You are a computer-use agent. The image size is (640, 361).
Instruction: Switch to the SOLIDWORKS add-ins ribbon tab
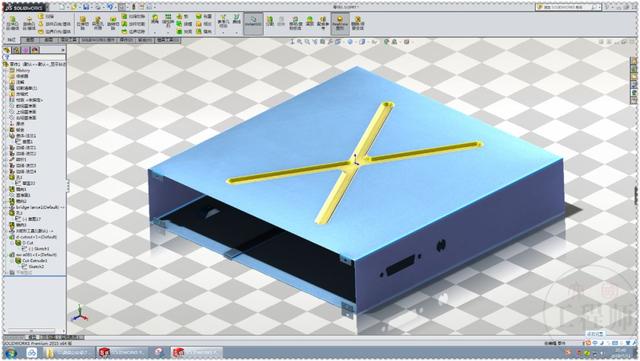pyautogui.click(x=98, y=40)
